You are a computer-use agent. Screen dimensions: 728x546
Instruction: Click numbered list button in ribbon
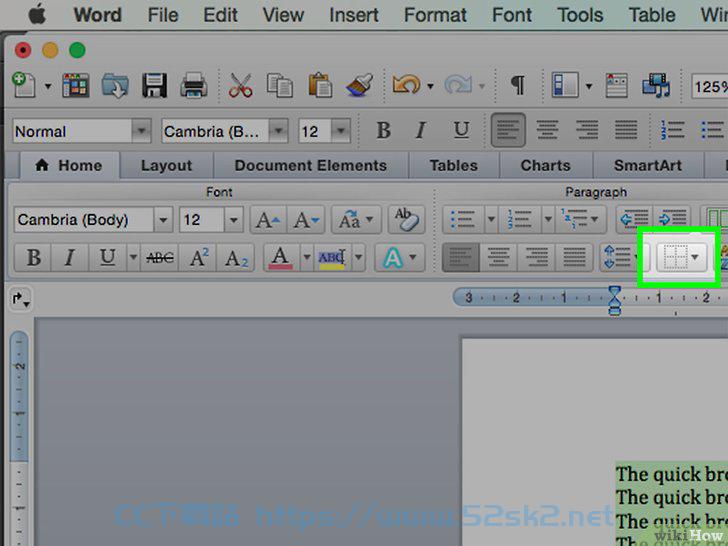pyautogui.click(x=519, y=220)
